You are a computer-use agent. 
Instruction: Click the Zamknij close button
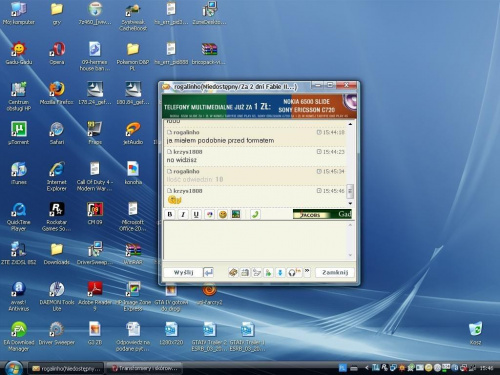point(335,272)
